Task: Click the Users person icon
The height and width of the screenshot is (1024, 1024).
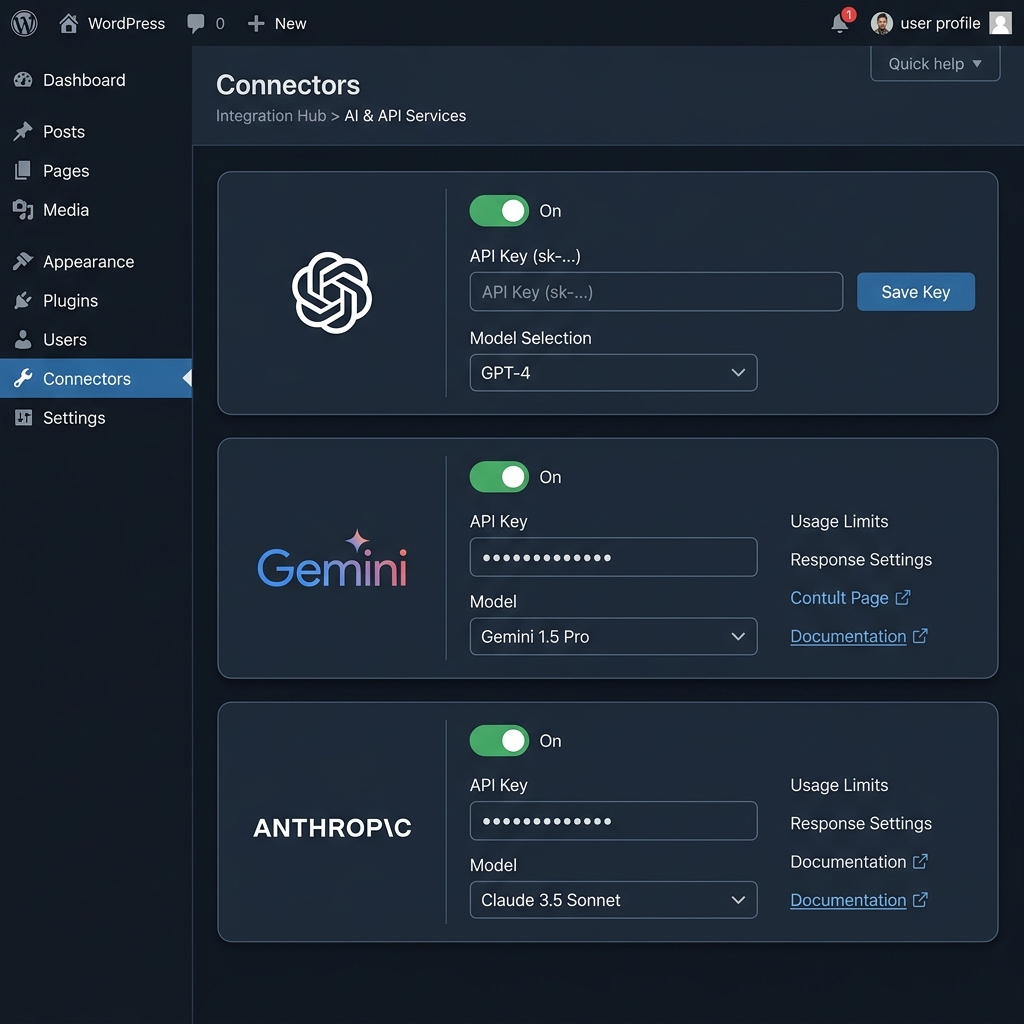Action: point(23,339)
